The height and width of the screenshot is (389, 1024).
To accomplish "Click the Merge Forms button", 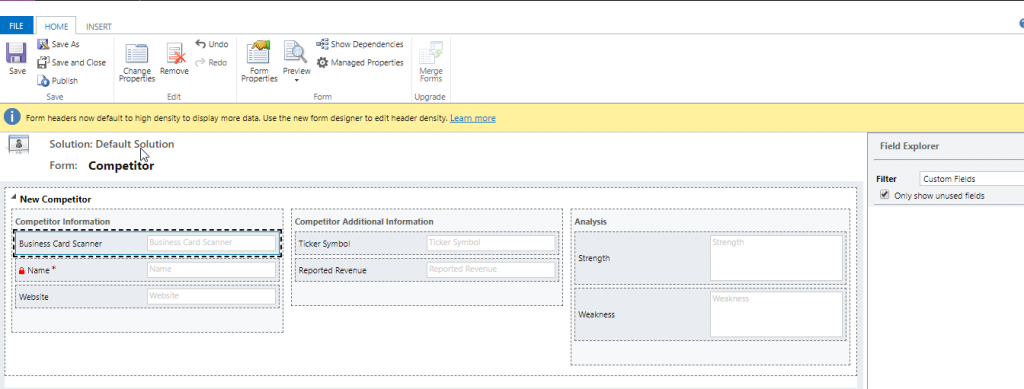I will (430, 62).
